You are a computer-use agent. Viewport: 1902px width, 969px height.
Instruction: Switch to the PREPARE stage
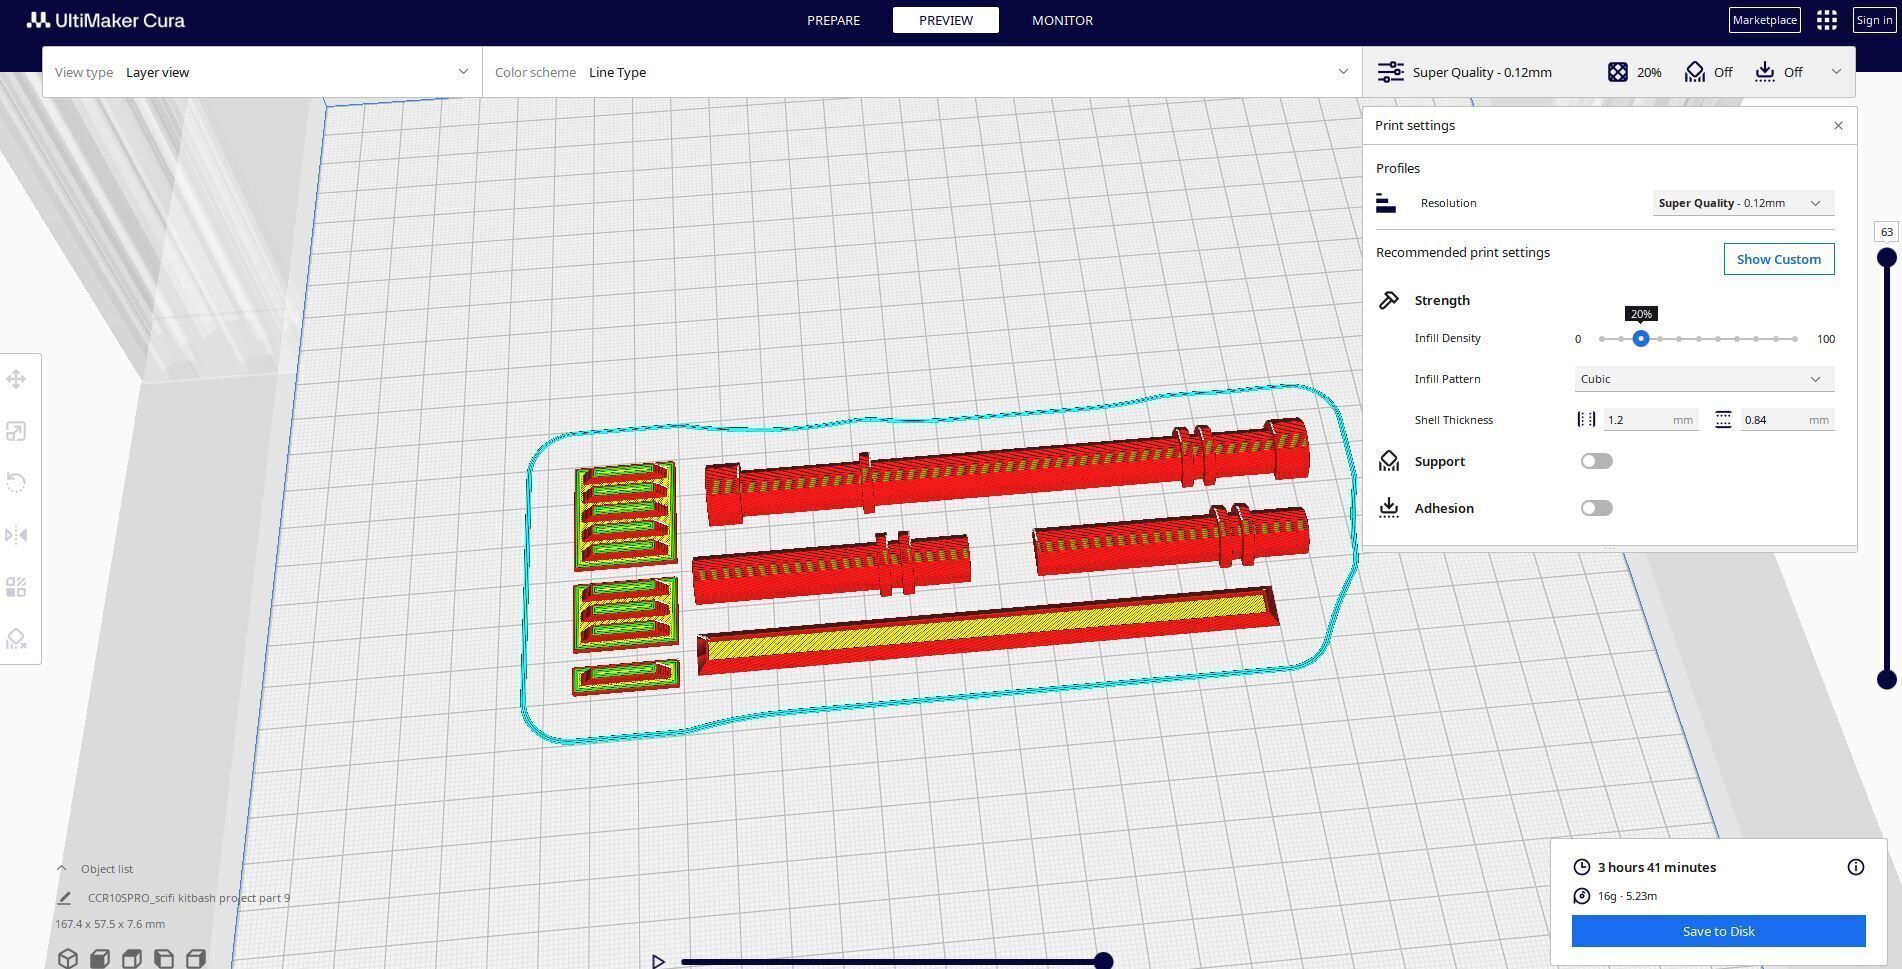coord(833,20)
